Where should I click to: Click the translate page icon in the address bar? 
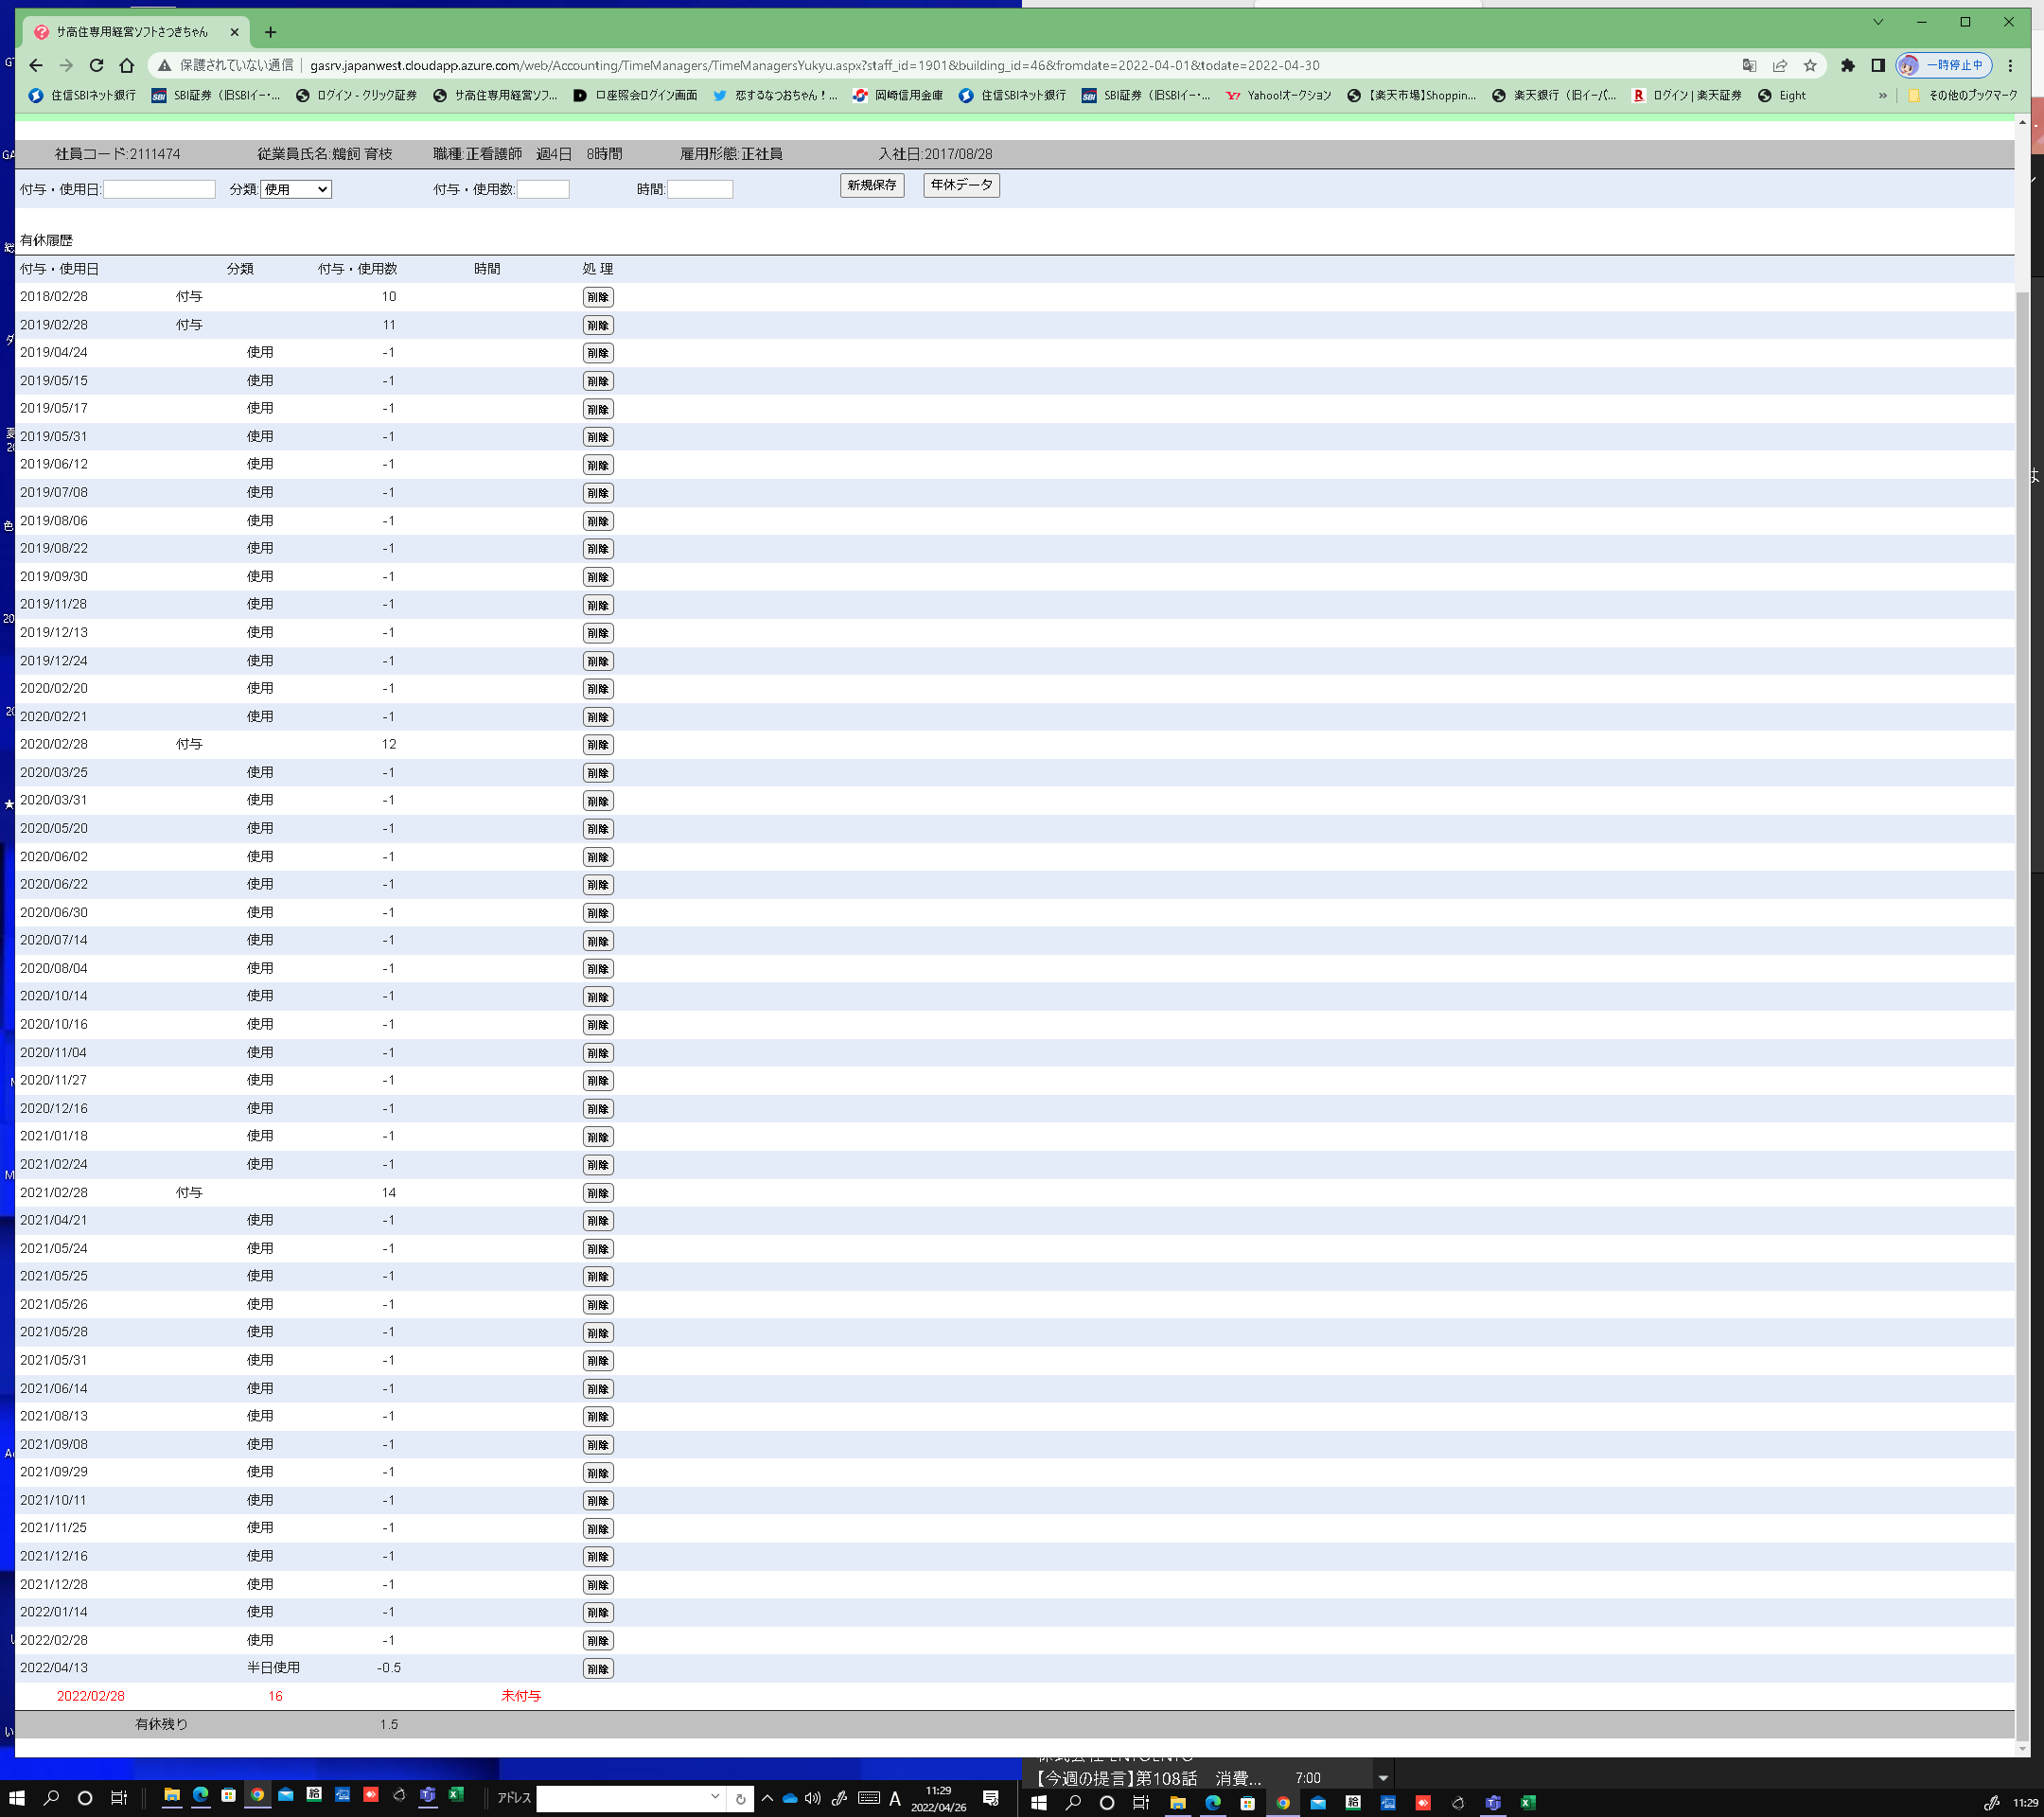[1748, 65]
